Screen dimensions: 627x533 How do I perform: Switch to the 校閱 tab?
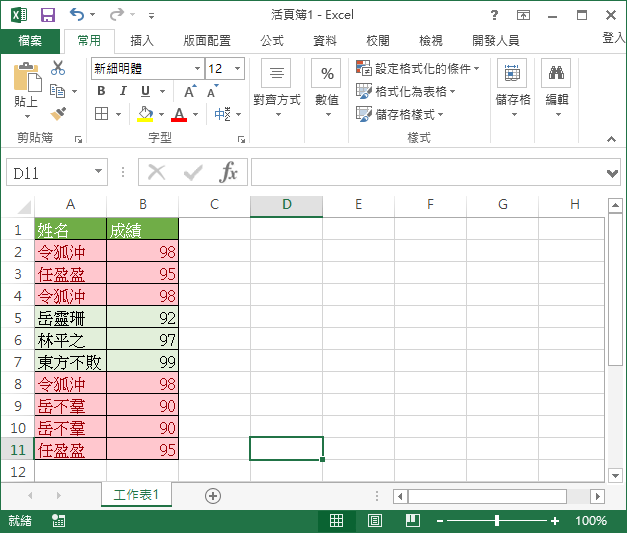pos(377,41)
